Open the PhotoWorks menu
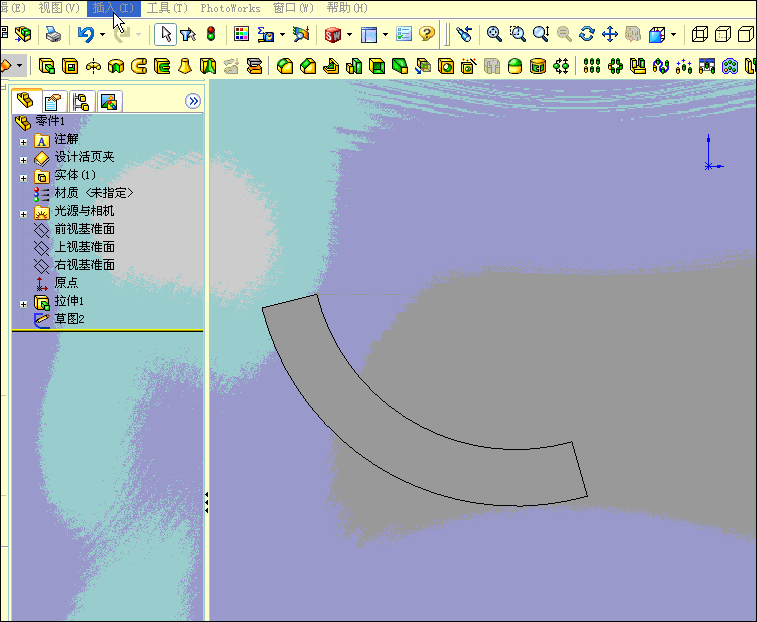Image resolution: width=757 pixels, height=622 pixels. pyautogui.click(x=230, y=8)
